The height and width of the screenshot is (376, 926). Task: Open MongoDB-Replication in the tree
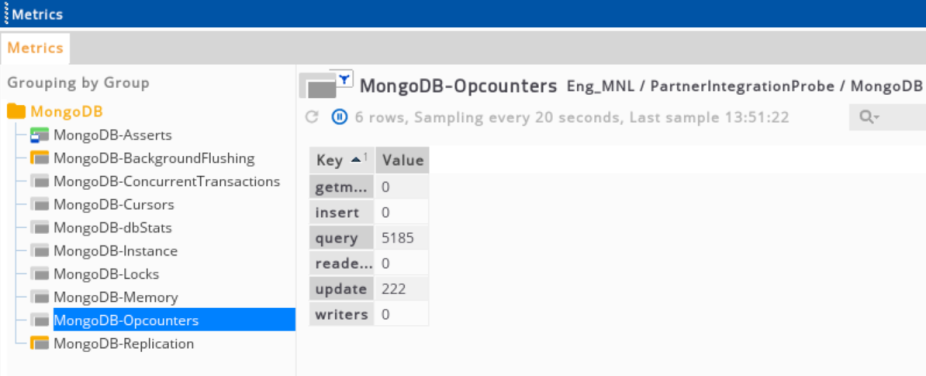[123, 344]
